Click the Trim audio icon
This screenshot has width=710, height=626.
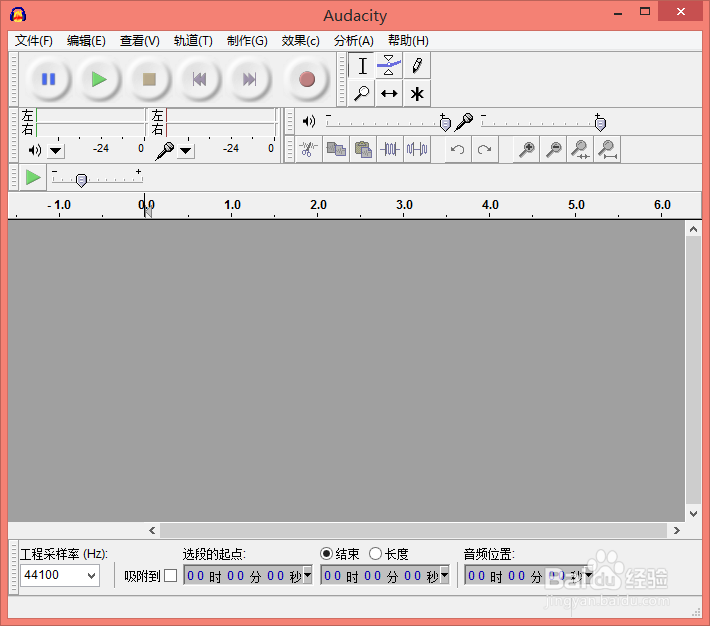pyautogui.click(x=390, y=149)
